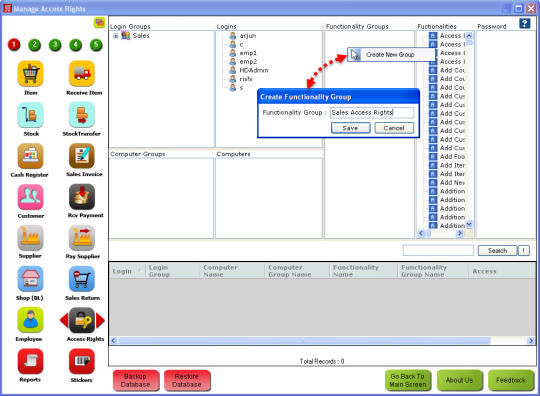The height and width of the screenshot is (396, 540).
Task: Click the small yellow icon above sidebar
Action: (100, 23)
